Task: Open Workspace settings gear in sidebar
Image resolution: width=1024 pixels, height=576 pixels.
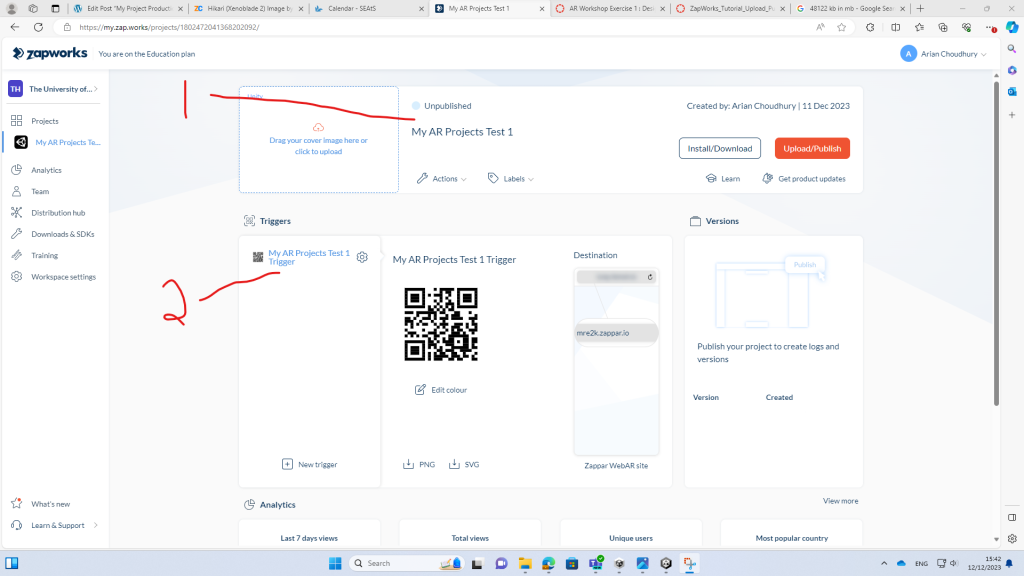Action: pos(17,277)
